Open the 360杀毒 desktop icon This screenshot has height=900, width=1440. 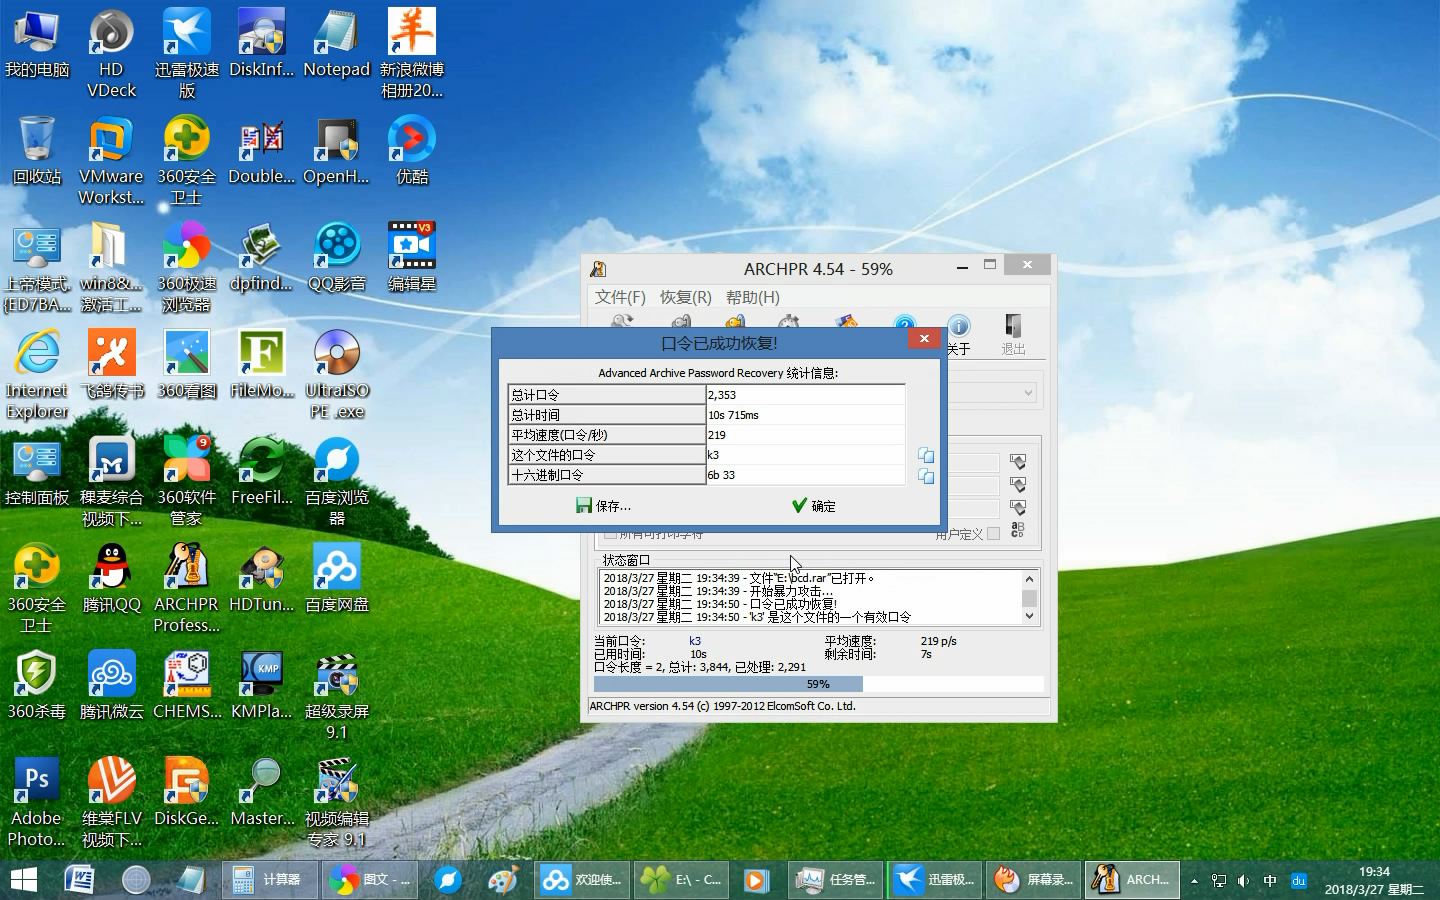[37, 687]
